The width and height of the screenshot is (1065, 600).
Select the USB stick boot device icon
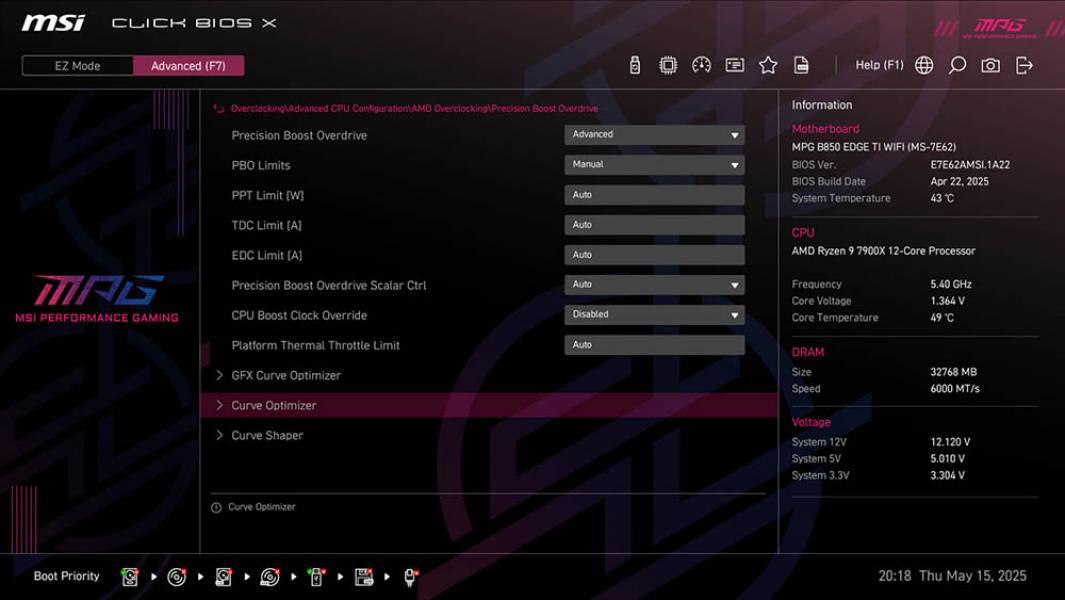click(316, 577)
